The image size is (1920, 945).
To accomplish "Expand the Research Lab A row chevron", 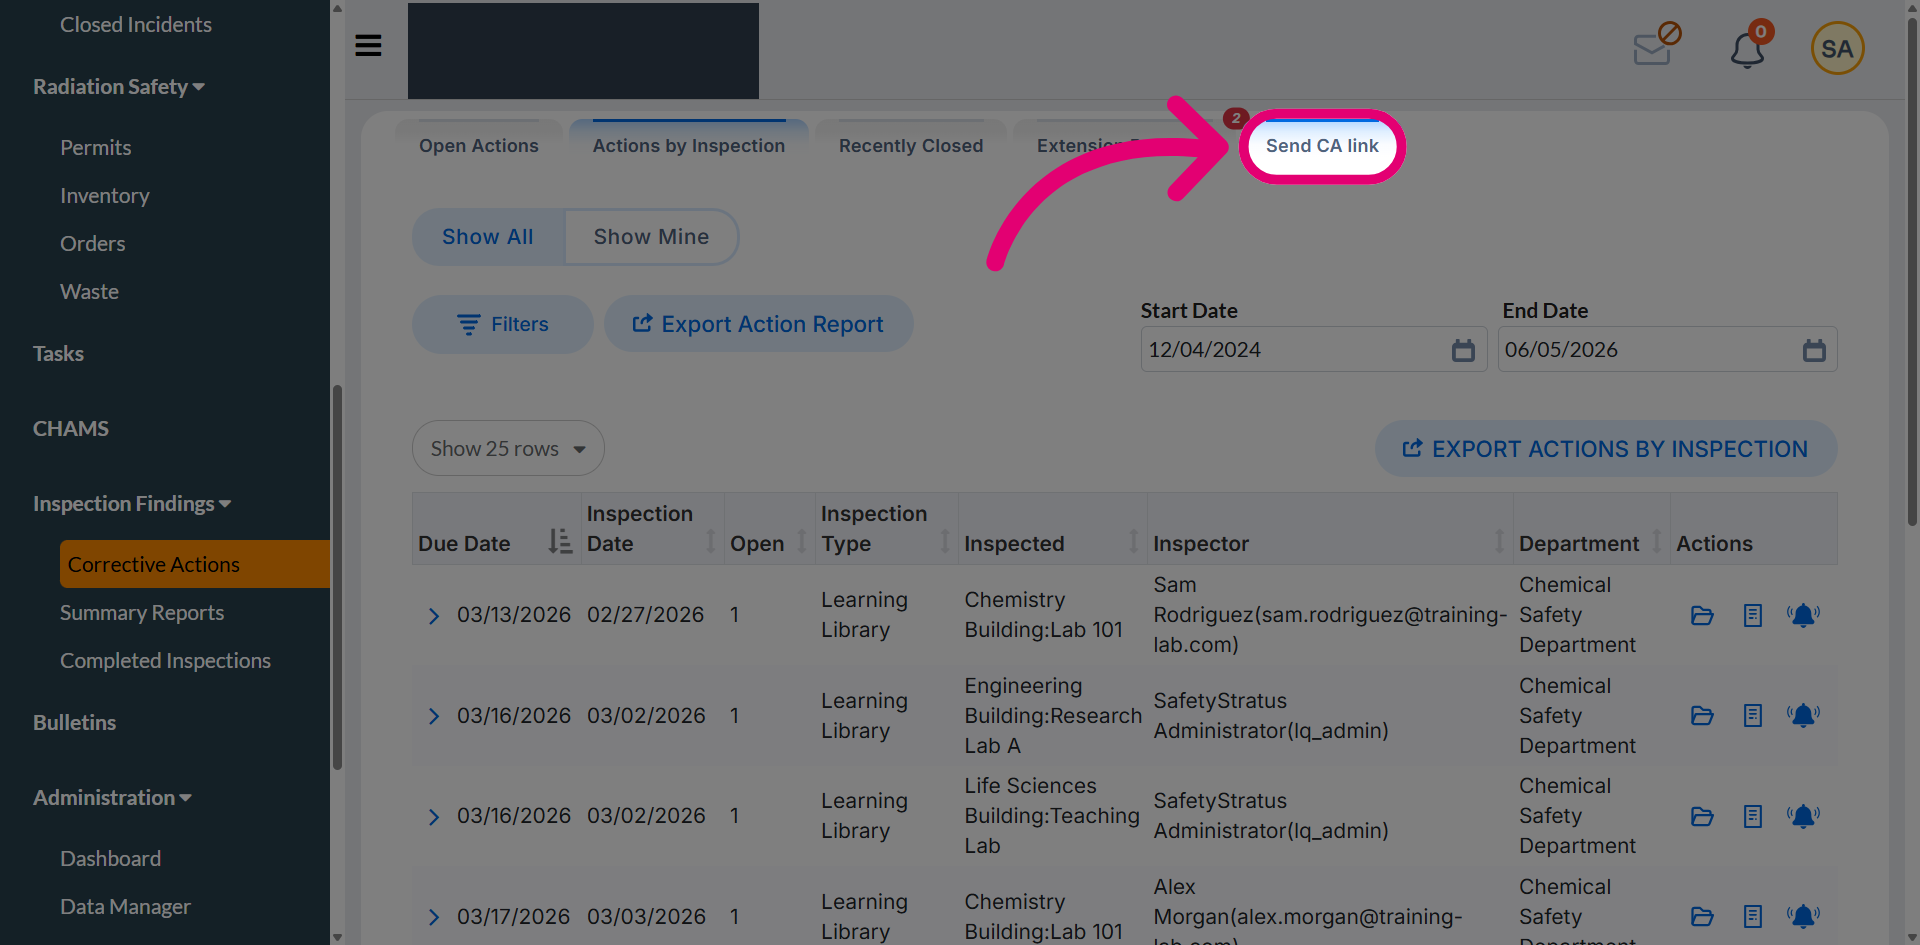I will [x=434, y=716].
